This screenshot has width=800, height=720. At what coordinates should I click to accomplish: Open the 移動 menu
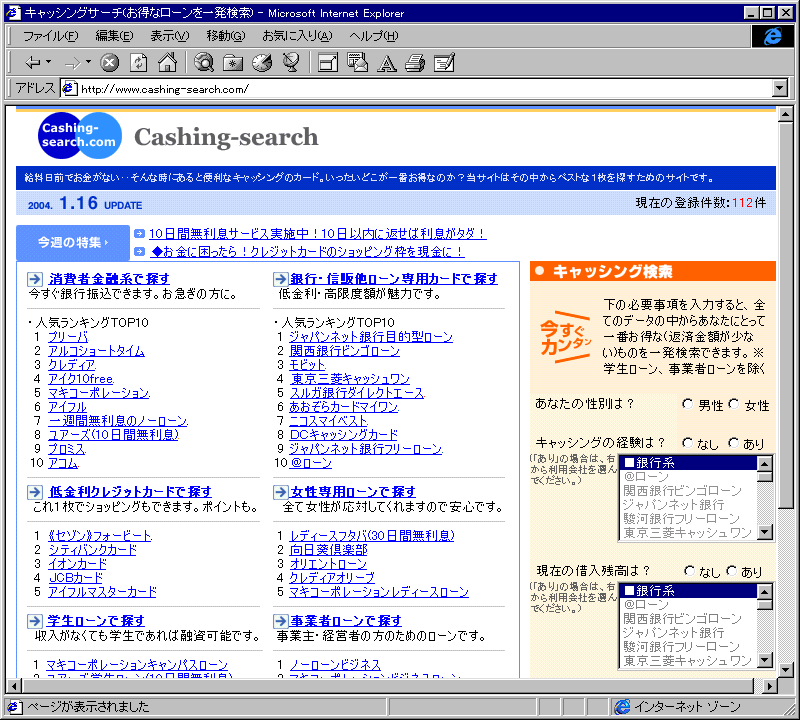pos(226,36)
